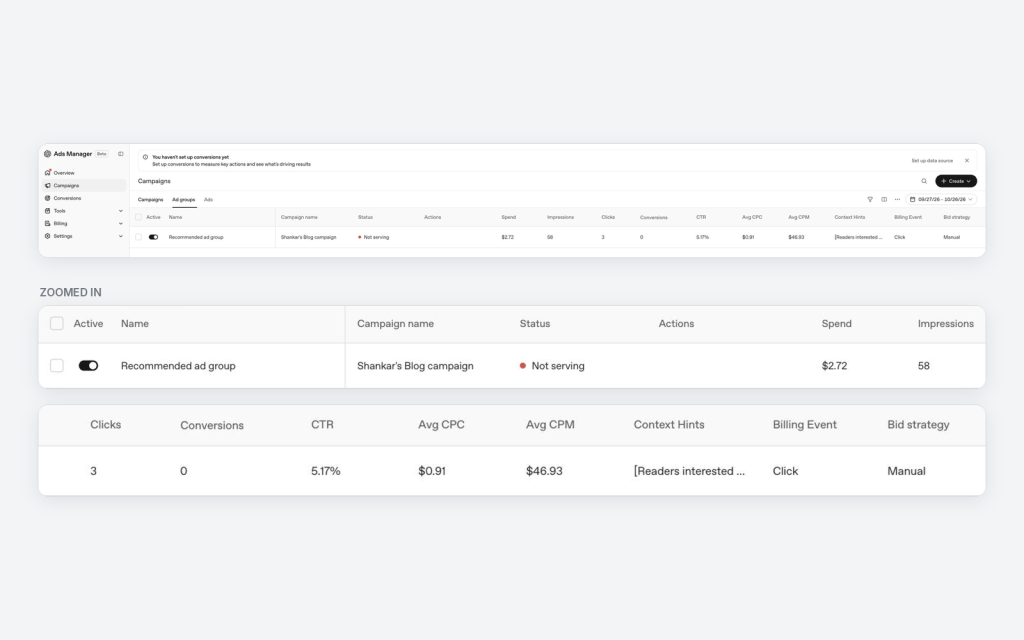The height and width of the screenshot is (640, 1024).
Task: Click the Status column header in zoomed-in table
Action: tap(534, 323)
